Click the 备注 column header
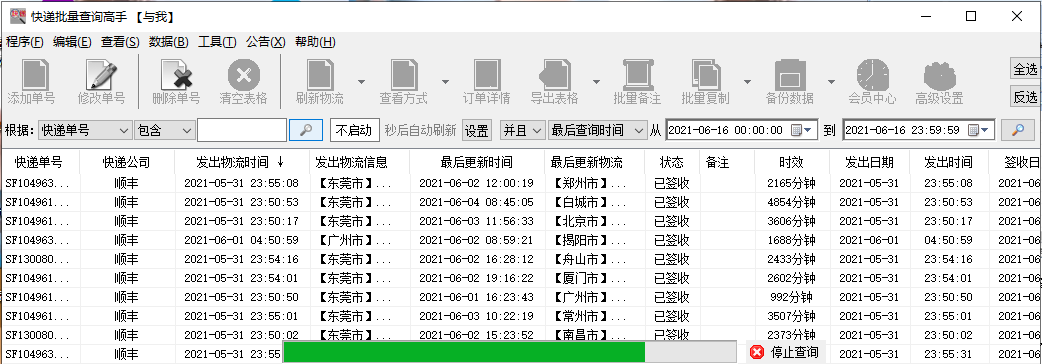Viewport: 1042px width, 364px height. tap(726, 162)
